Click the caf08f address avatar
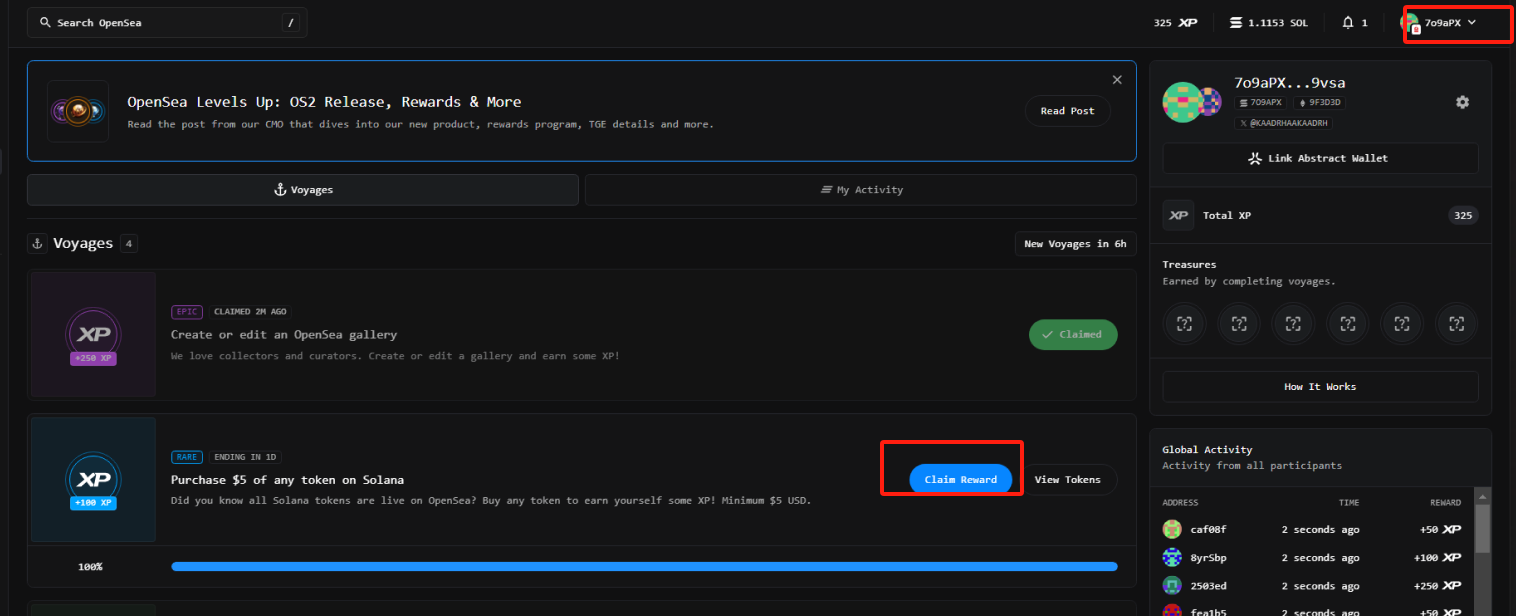Screen dimensions: 1516x616 (x=1172, y=529)
